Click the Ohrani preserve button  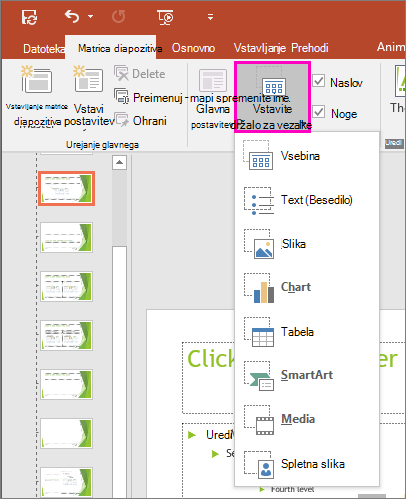pos(140,121)
